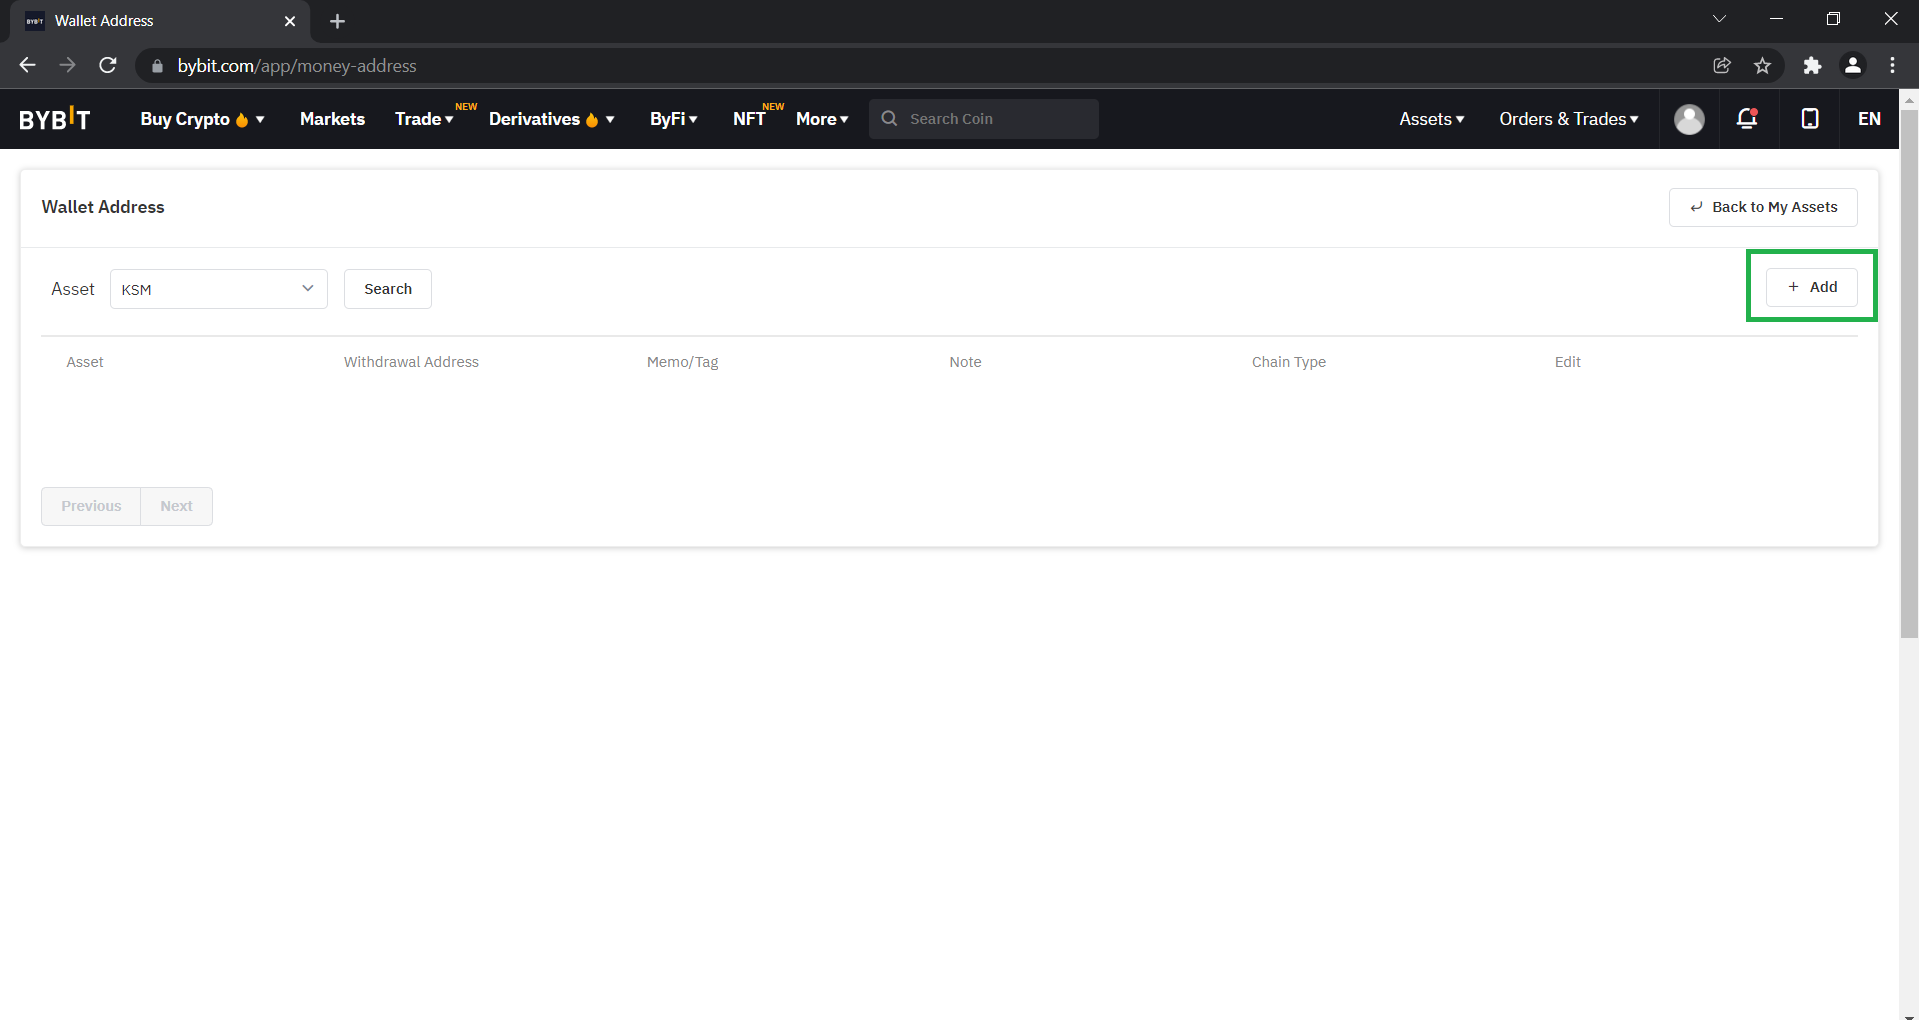Click Back to My Assets

click(1763, 207)
